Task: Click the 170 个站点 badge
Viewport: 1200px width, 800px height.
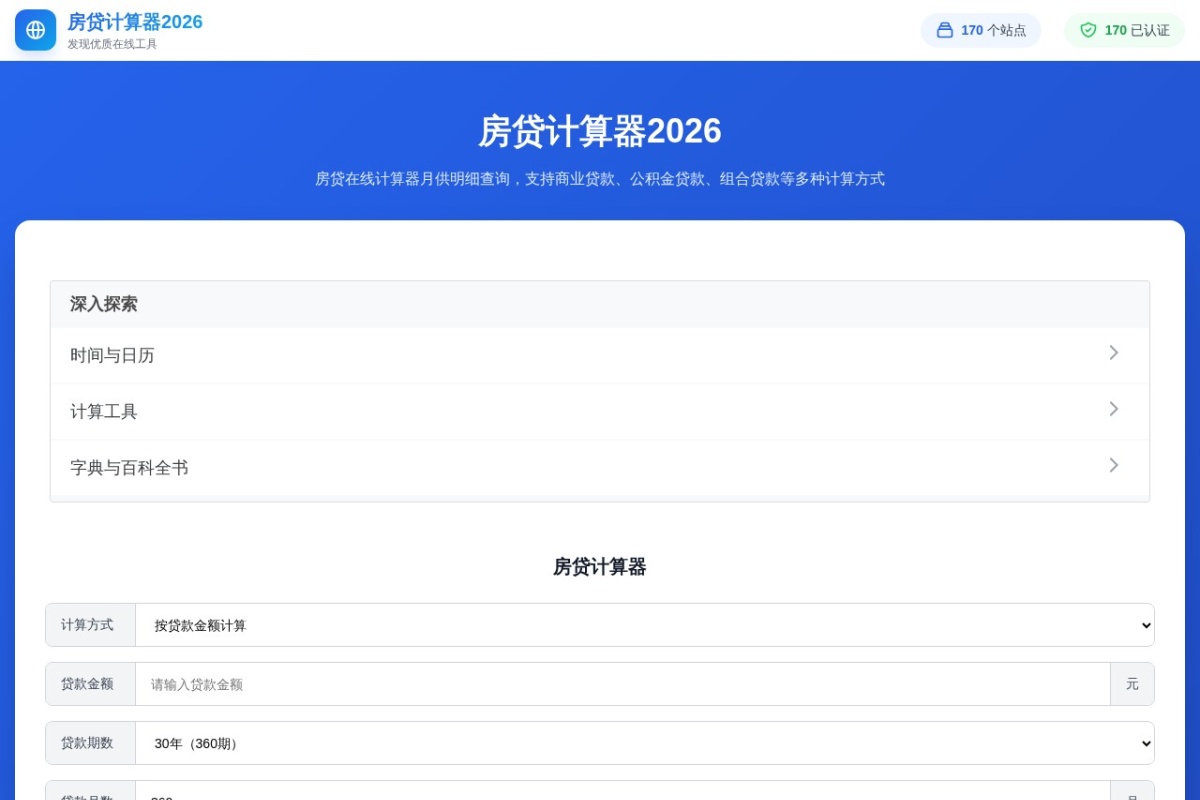Action: tap(981, 30)
